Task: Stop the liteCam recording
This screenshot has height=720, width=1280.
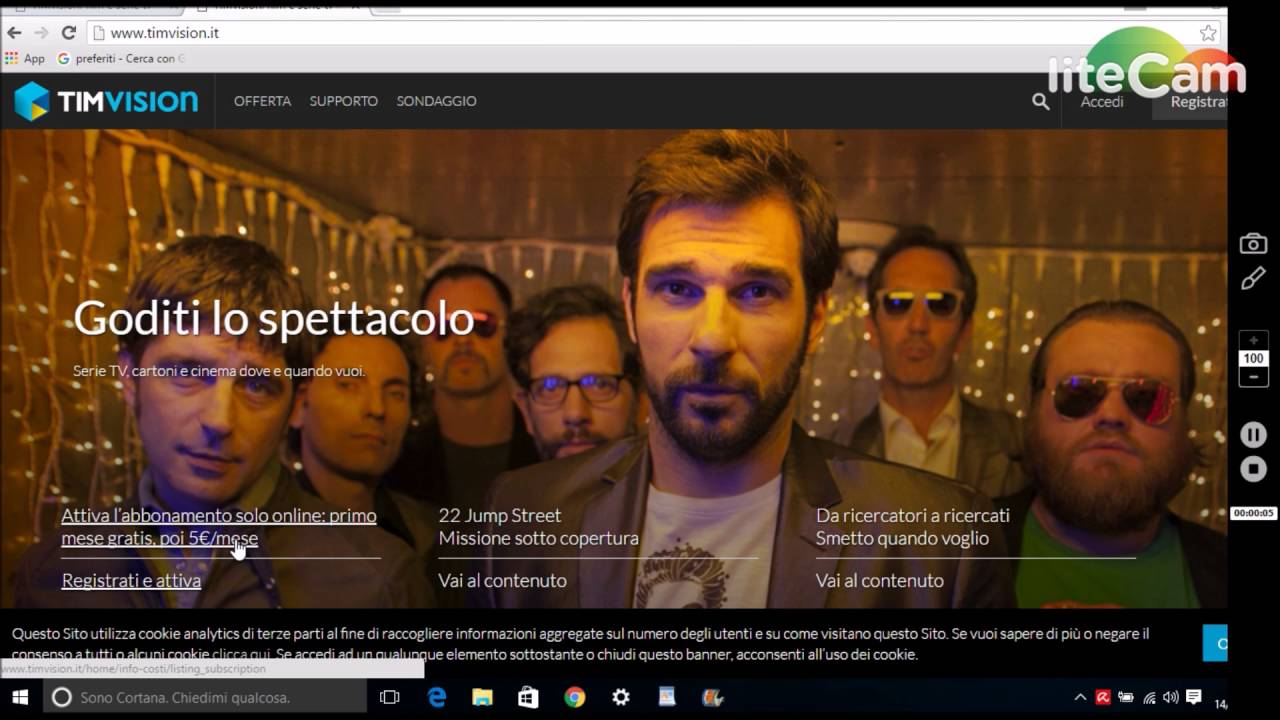Action: (x=1253, y=469)
